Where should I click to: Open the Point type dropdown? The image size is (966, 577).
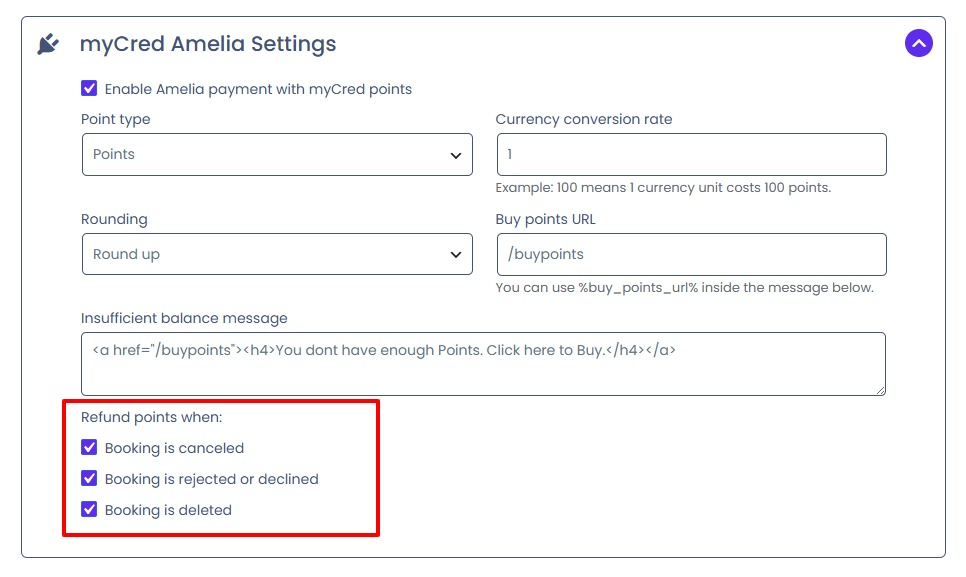[277, 155]
